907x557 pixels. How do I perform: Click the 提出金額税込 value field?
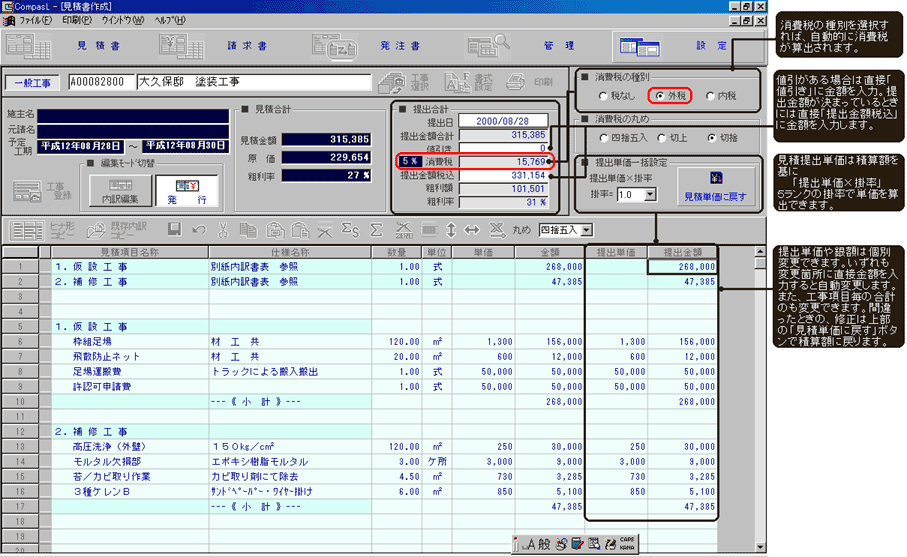(x=503, y=175)
